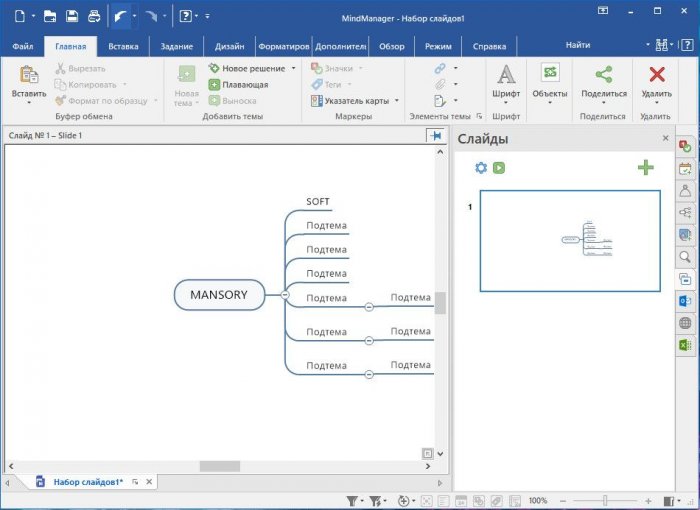700x510 pixels.
Task: Click the Help question mark icon in quick access toolbar
Action: [x=185, y=17]
